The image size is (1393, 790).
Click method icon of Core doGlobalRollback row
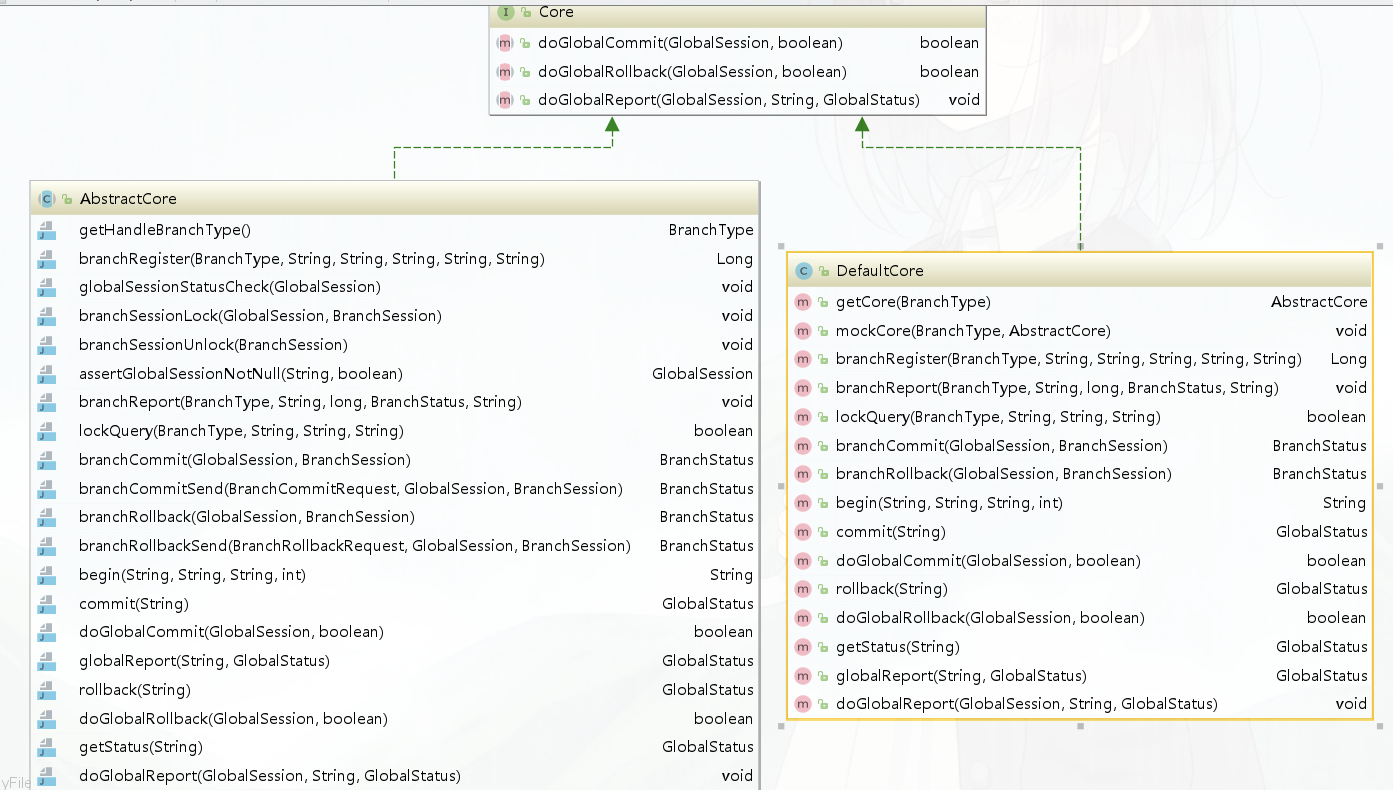pyautogui.click(x=505, y=72)
